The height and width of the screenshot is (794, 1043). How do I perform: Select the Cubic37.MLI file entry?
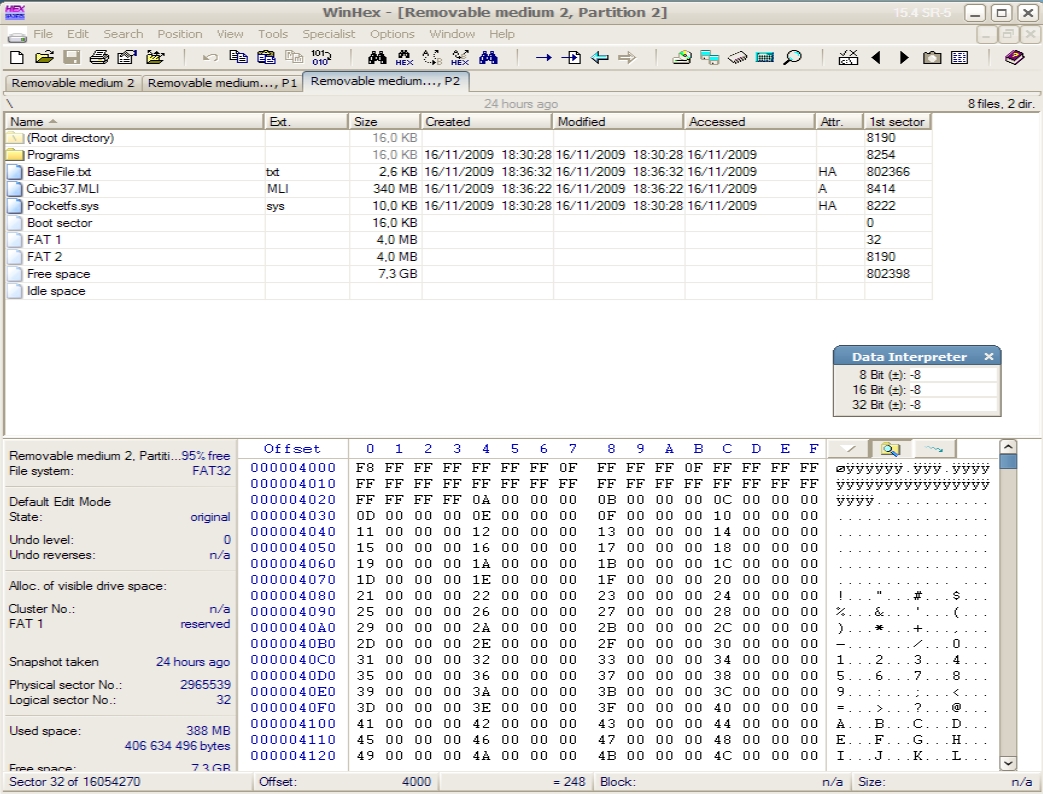coord(62,189)
